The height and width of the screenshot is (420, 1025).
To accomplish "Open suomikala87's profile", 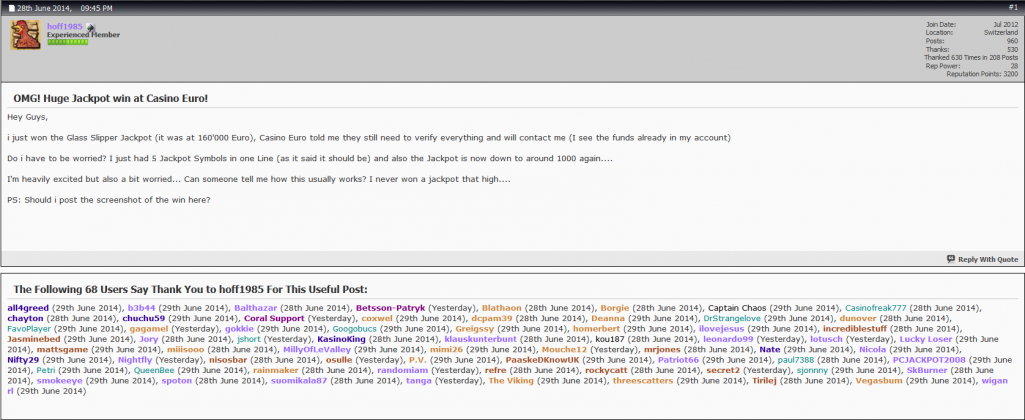I will (x=299, y=381).
